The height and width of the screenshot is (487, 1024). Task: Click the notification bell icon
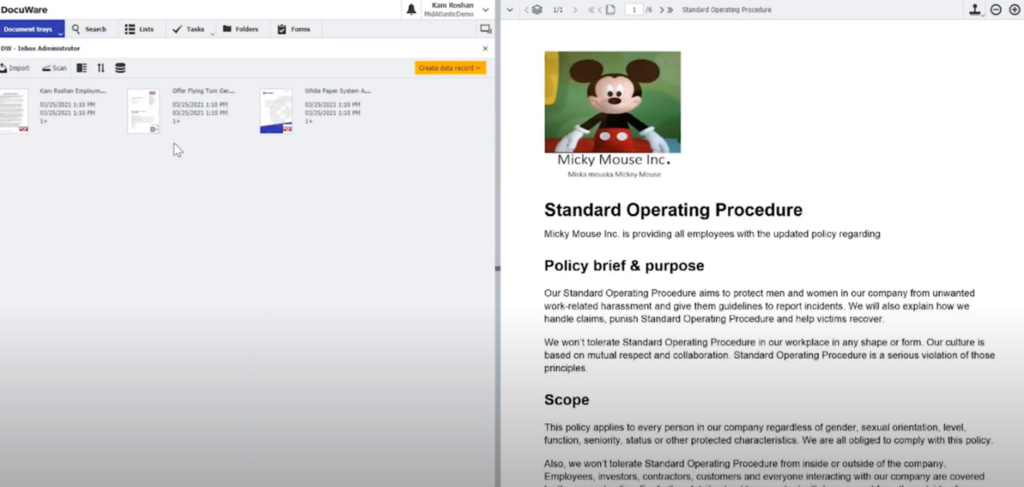(411, 9)
